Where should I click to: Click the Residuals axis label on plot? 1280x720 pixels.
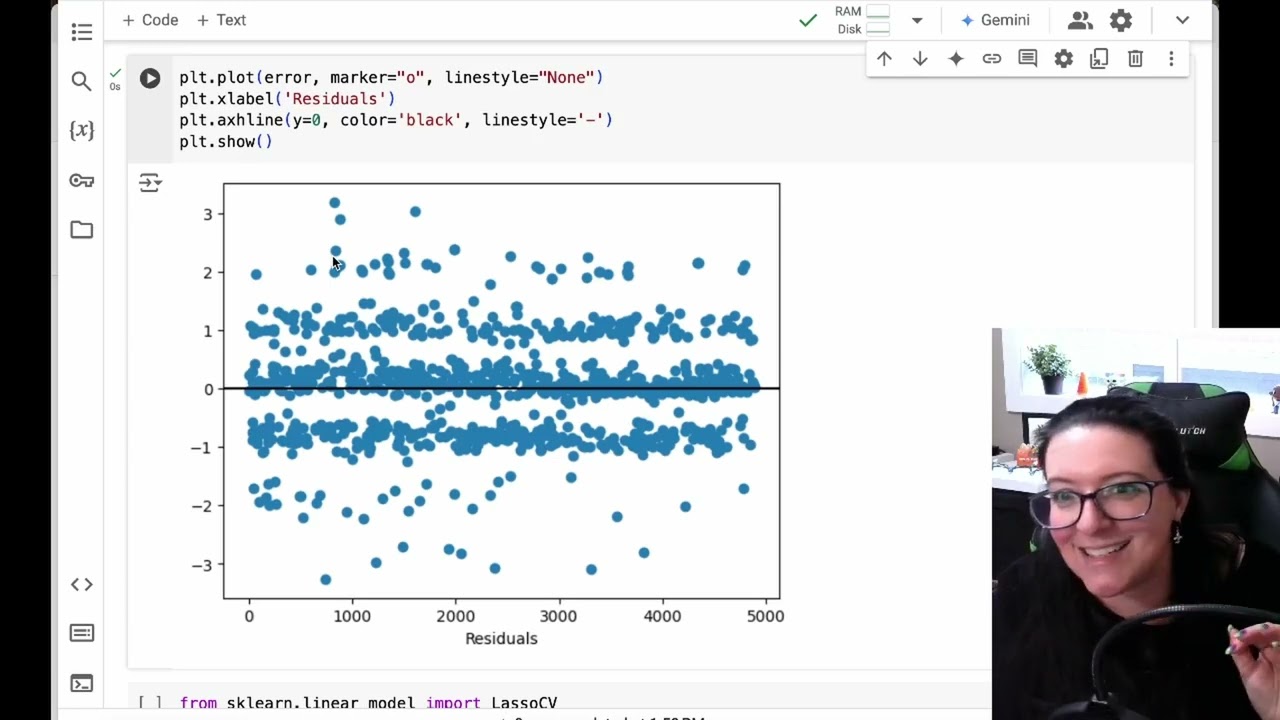click(x=501, y=638)
